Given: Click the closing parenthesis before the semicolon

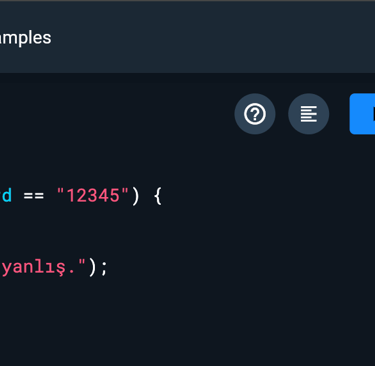Looking at the screenshot, I should tap(92, 268).
